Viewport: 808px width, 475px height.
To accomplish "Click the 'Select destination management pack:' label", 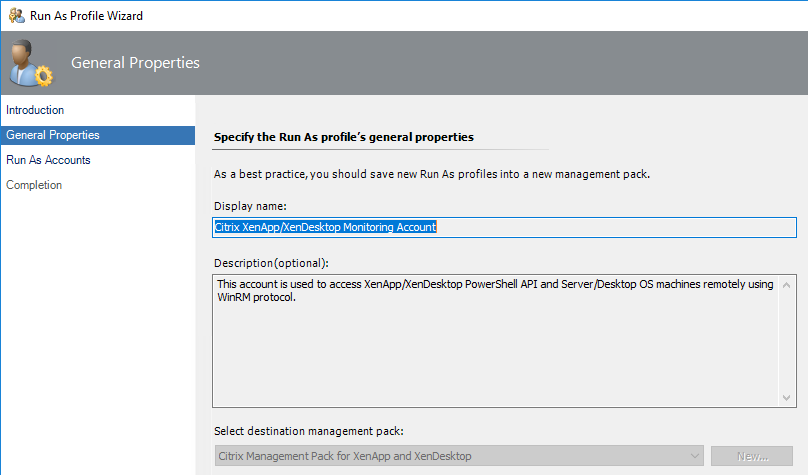I will [x=309, y=431].
